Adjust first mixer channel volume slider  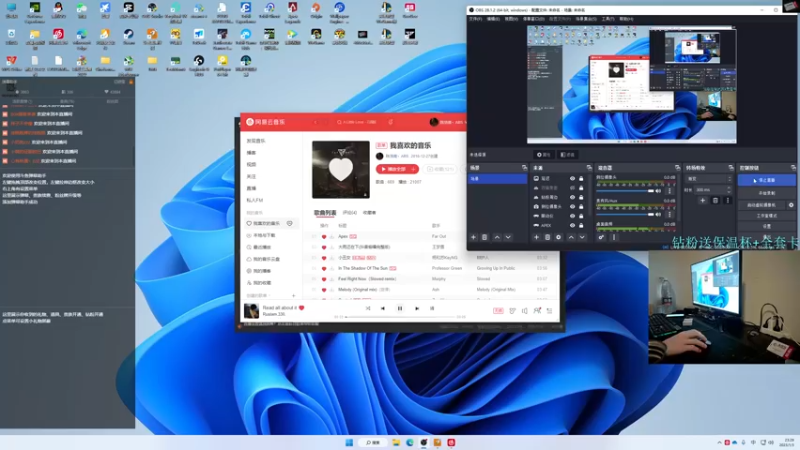coord(625,190)
